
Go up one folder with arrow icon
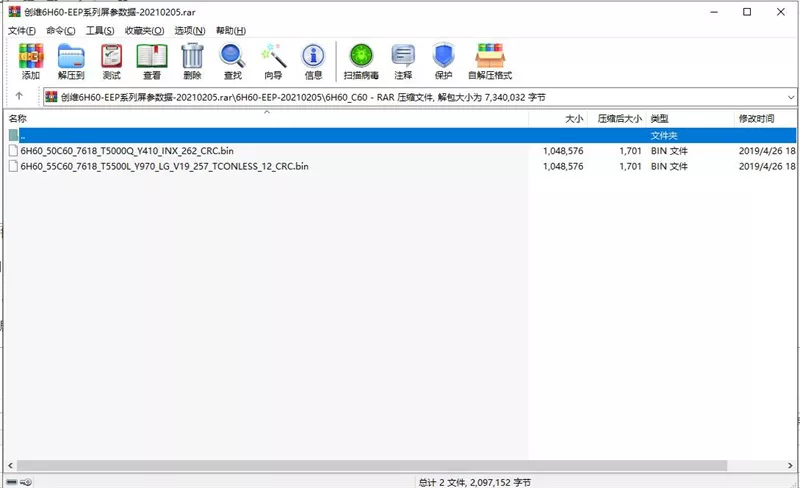(x=19, y=96)
